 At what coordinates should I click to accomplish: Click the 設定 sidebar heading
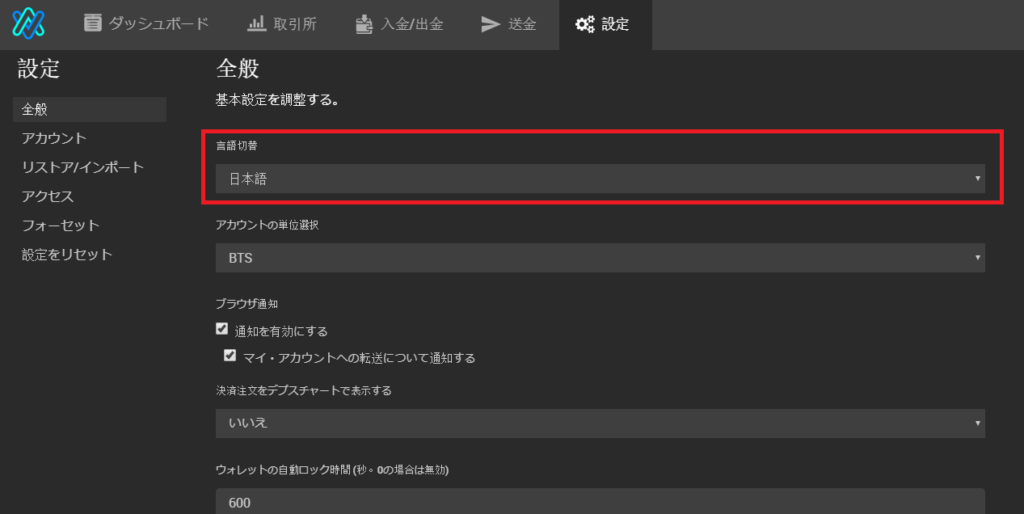[x=39, y=69]
